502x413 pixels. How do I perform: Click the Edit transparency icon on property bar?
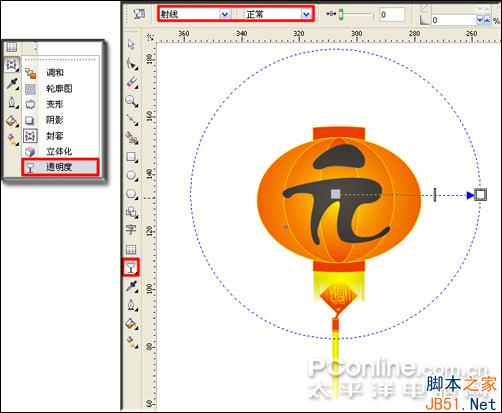click(x=139, y=14)
